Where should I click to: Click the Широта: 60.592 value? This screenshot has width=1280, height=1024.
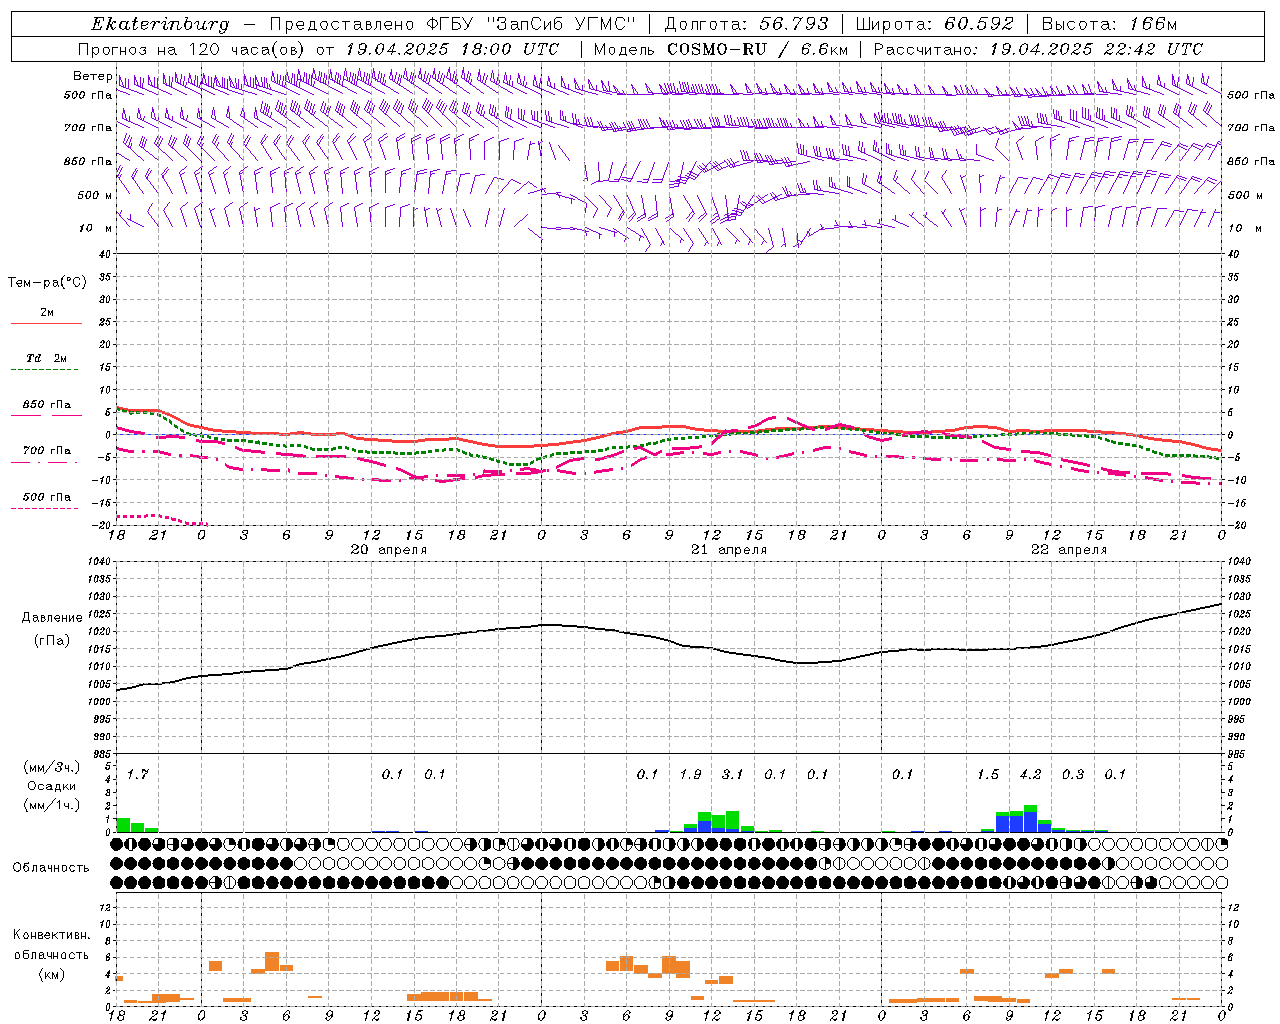coord(935,24)
